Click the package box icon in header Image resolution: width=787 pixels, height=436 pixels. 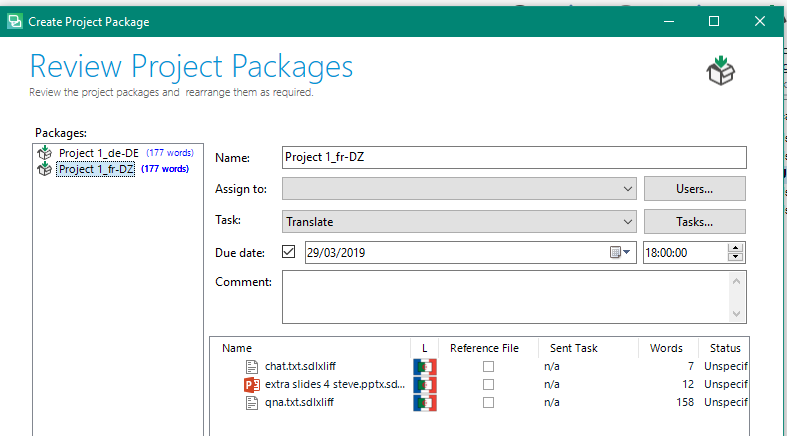click(721, 71)
